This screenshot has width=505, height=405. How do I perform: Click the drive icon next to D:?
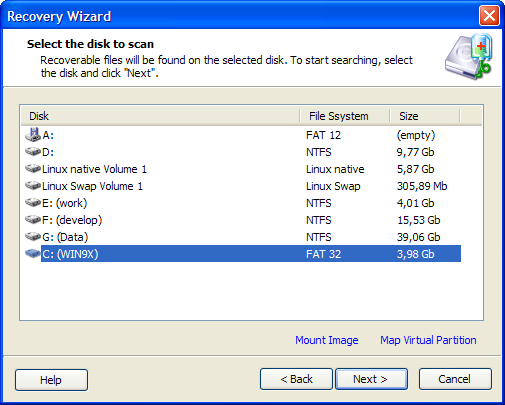(33, 152)
